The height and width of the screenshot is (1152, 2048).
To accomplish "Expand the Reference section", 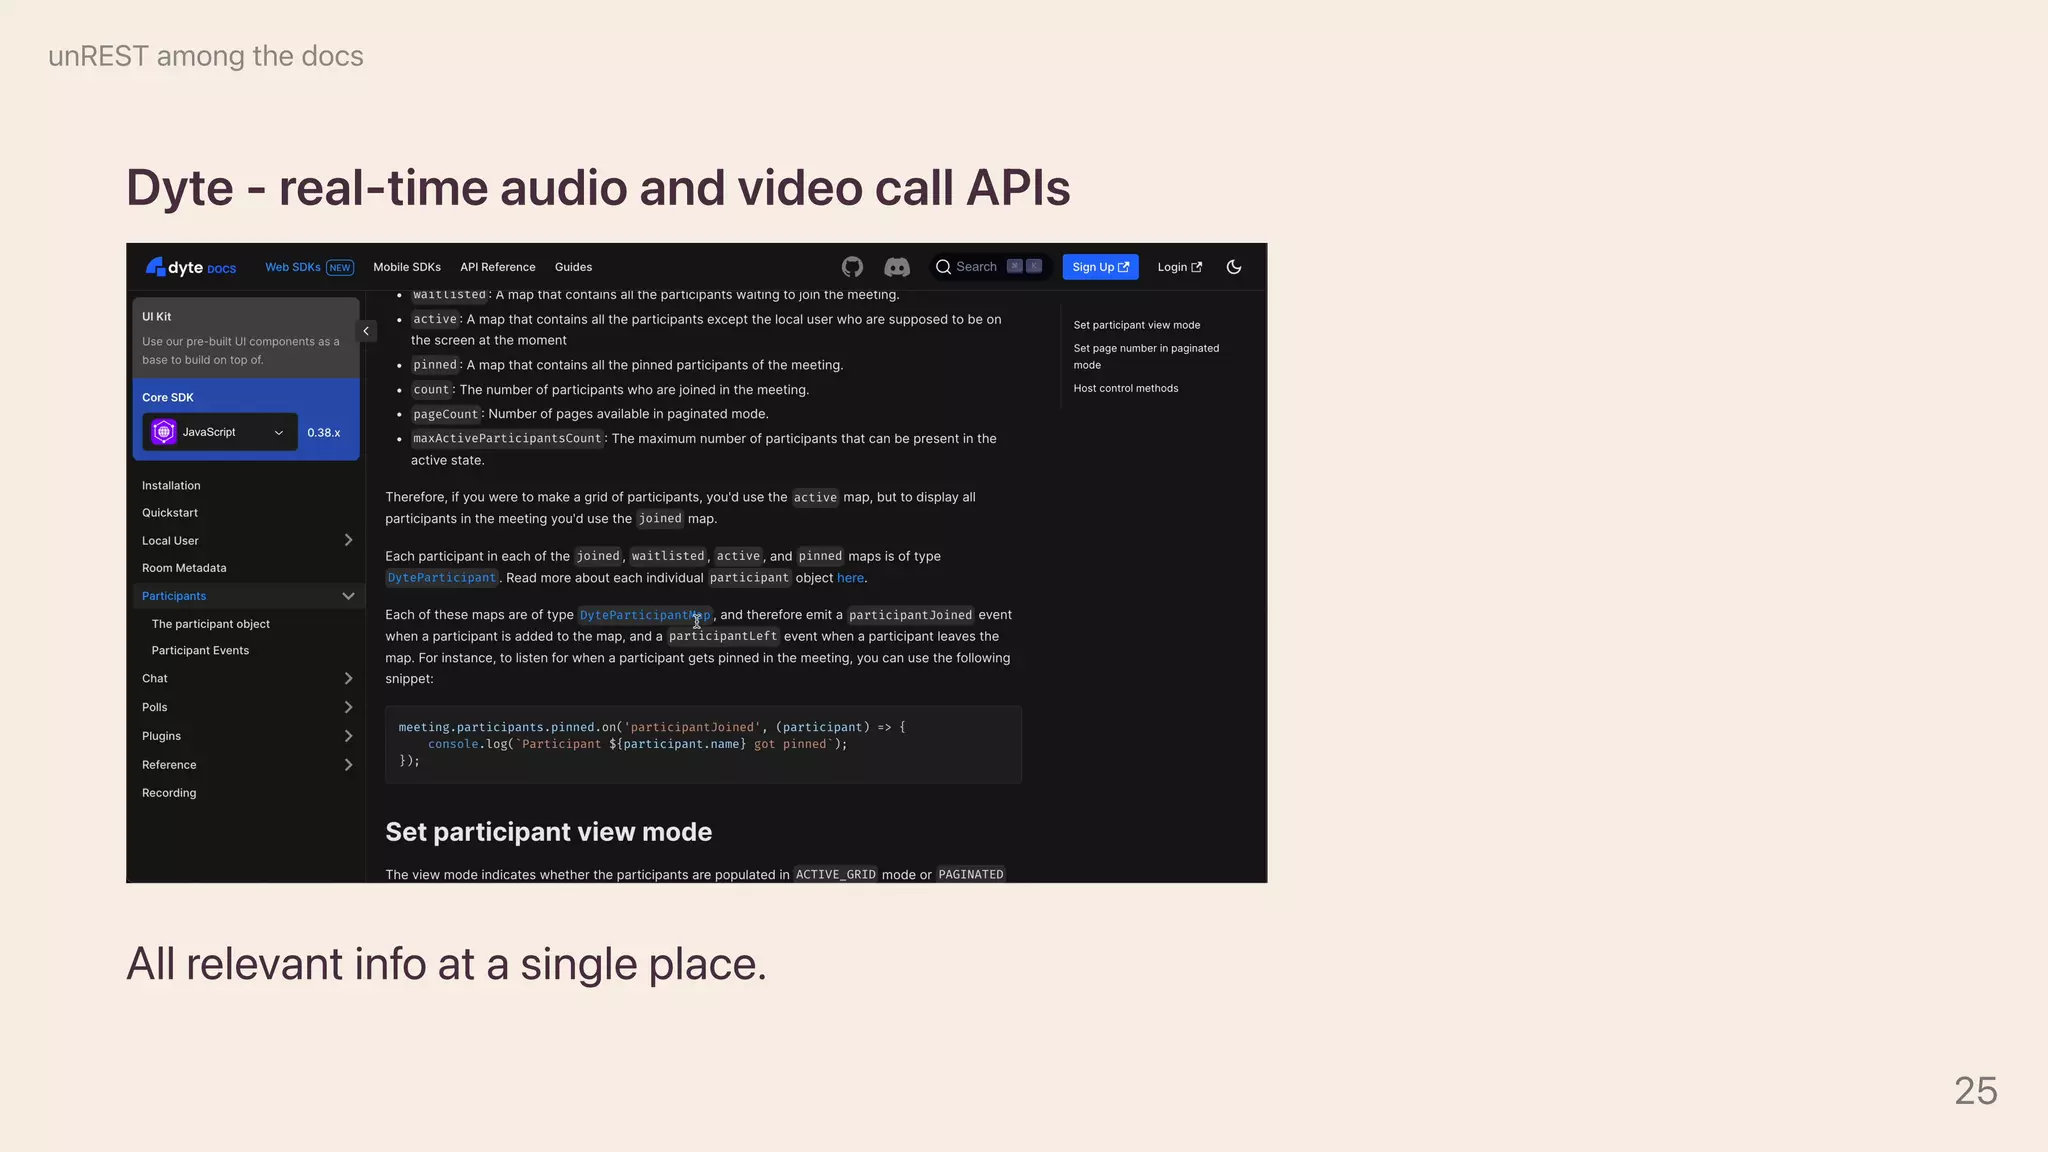I will (x=348, y=765).
